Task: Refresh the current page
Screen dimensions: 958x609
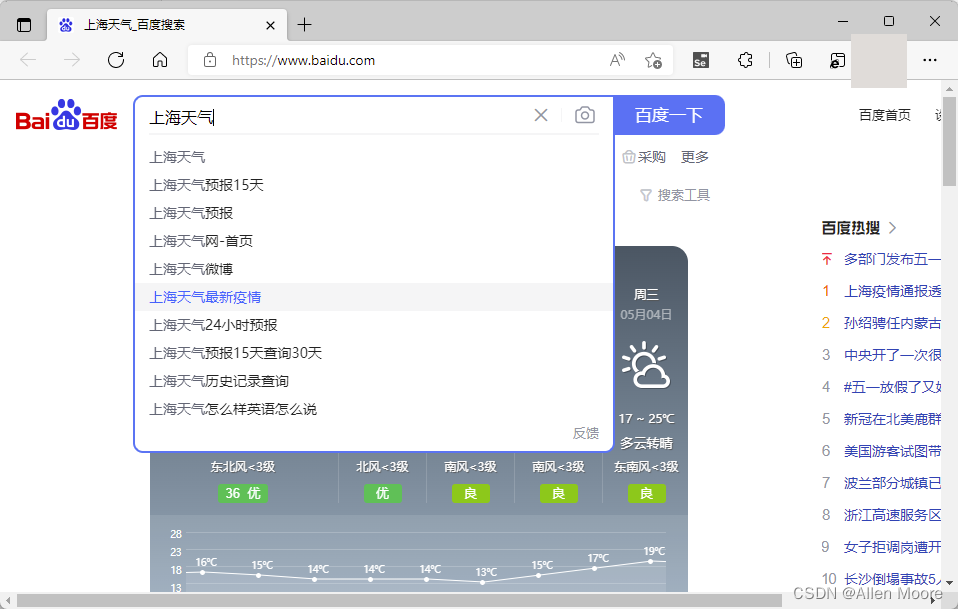Action: pyautogui.click(x=116, y=60)
